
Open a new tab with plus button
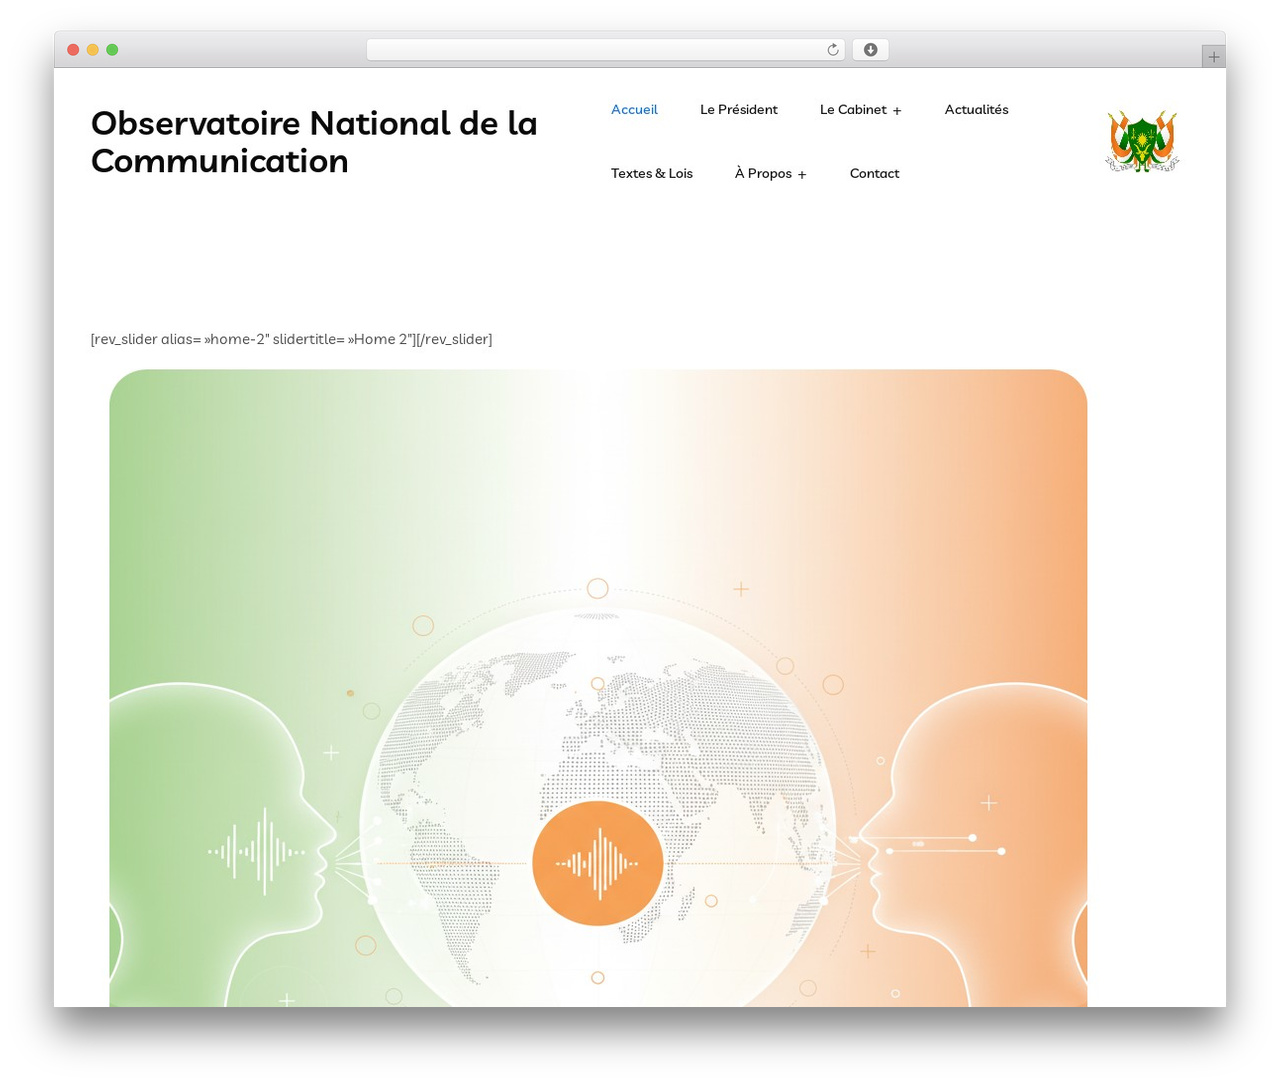1213,57
